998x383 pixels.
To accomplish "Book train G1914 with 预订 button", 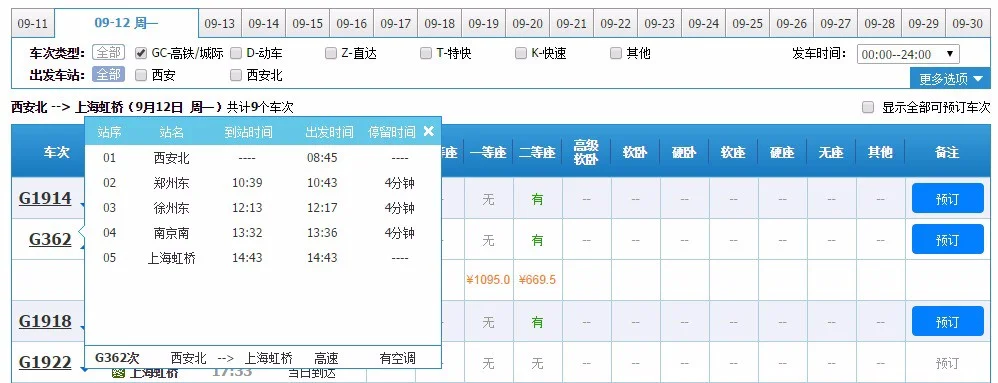I will (x=948, y=198).
